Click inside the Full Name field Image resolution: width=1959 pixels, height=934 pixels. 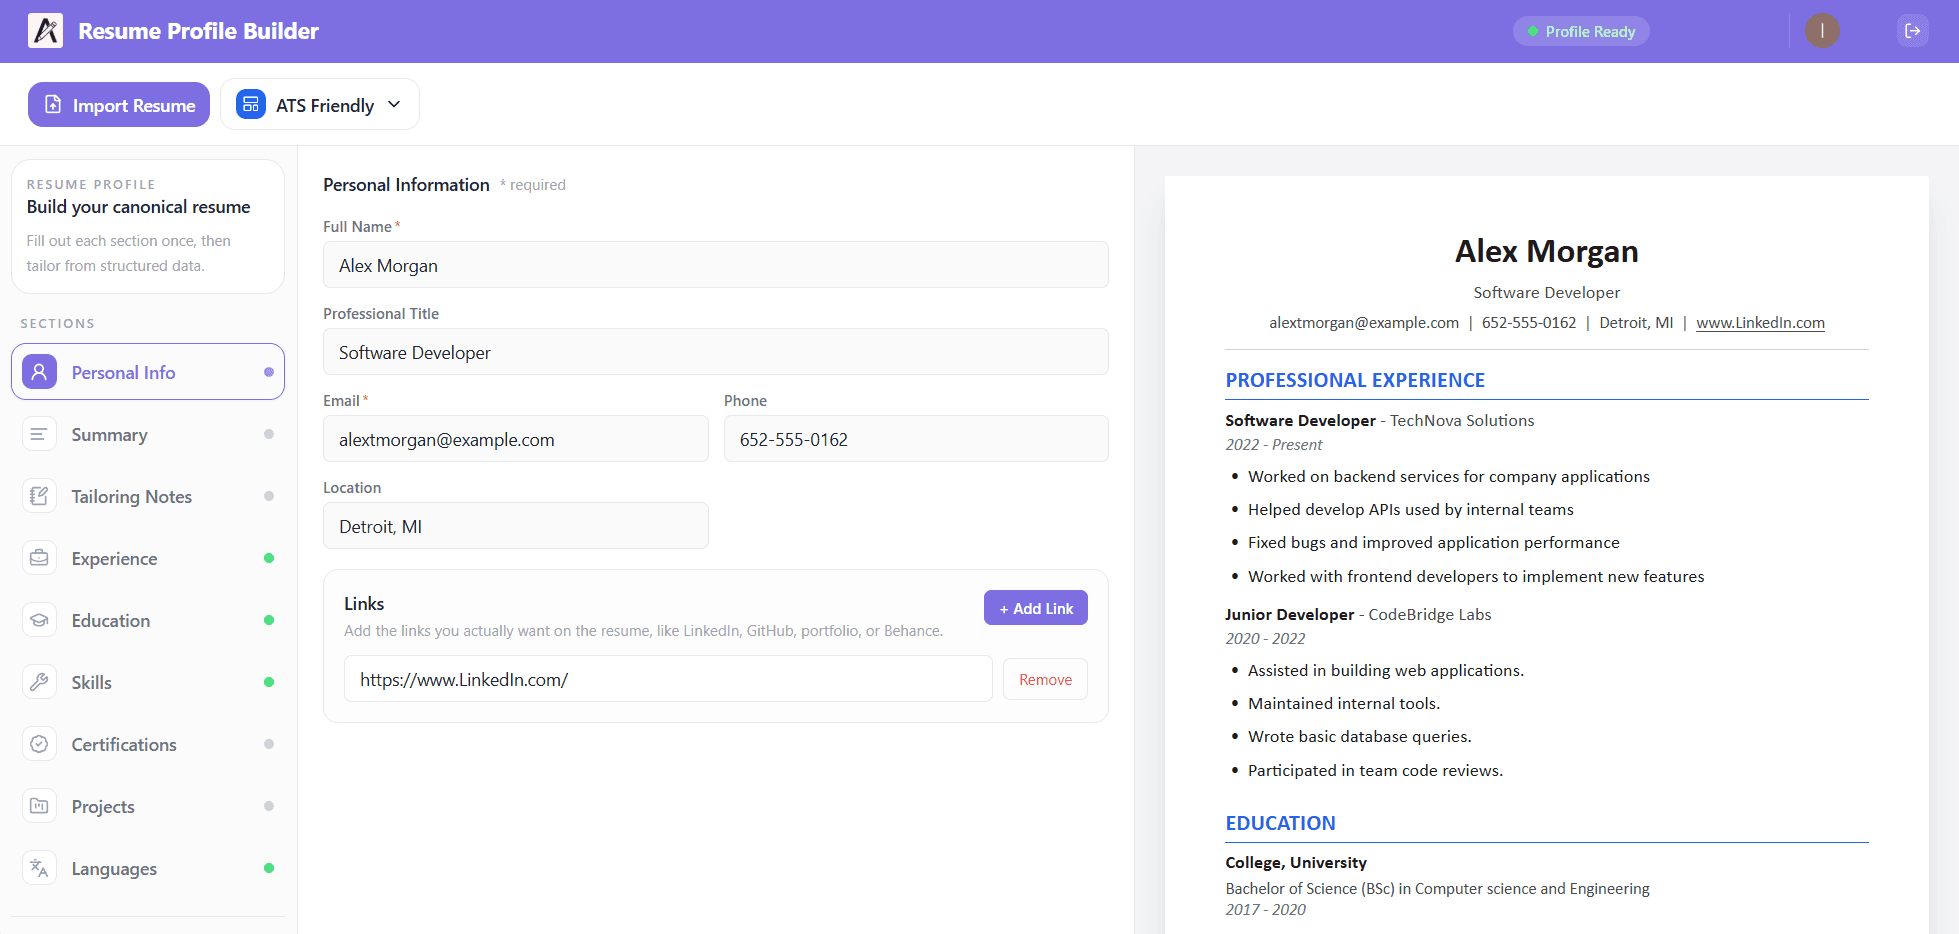click(x=715, y=265)
